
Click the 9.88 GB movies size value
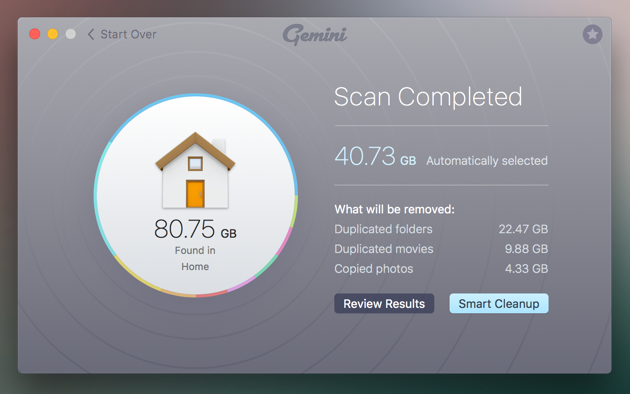click(526, 249)
